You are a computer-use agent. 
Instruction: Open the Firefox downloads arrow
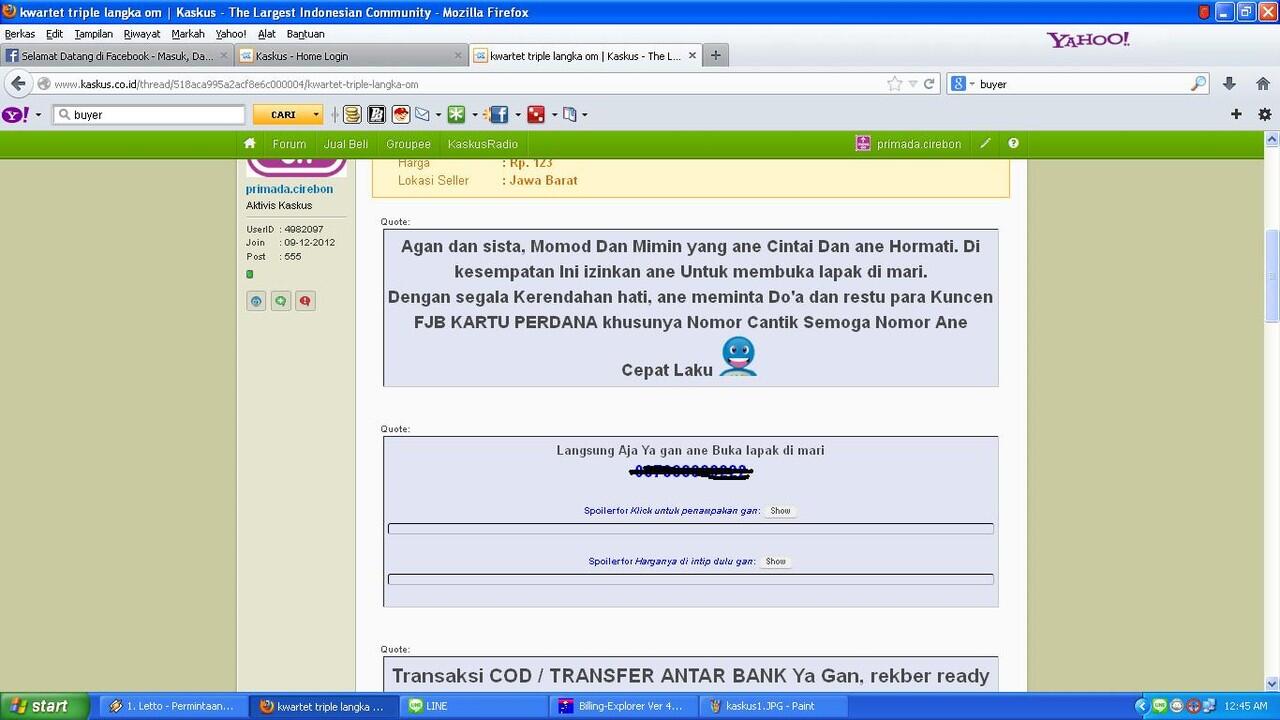(1230, 84)
